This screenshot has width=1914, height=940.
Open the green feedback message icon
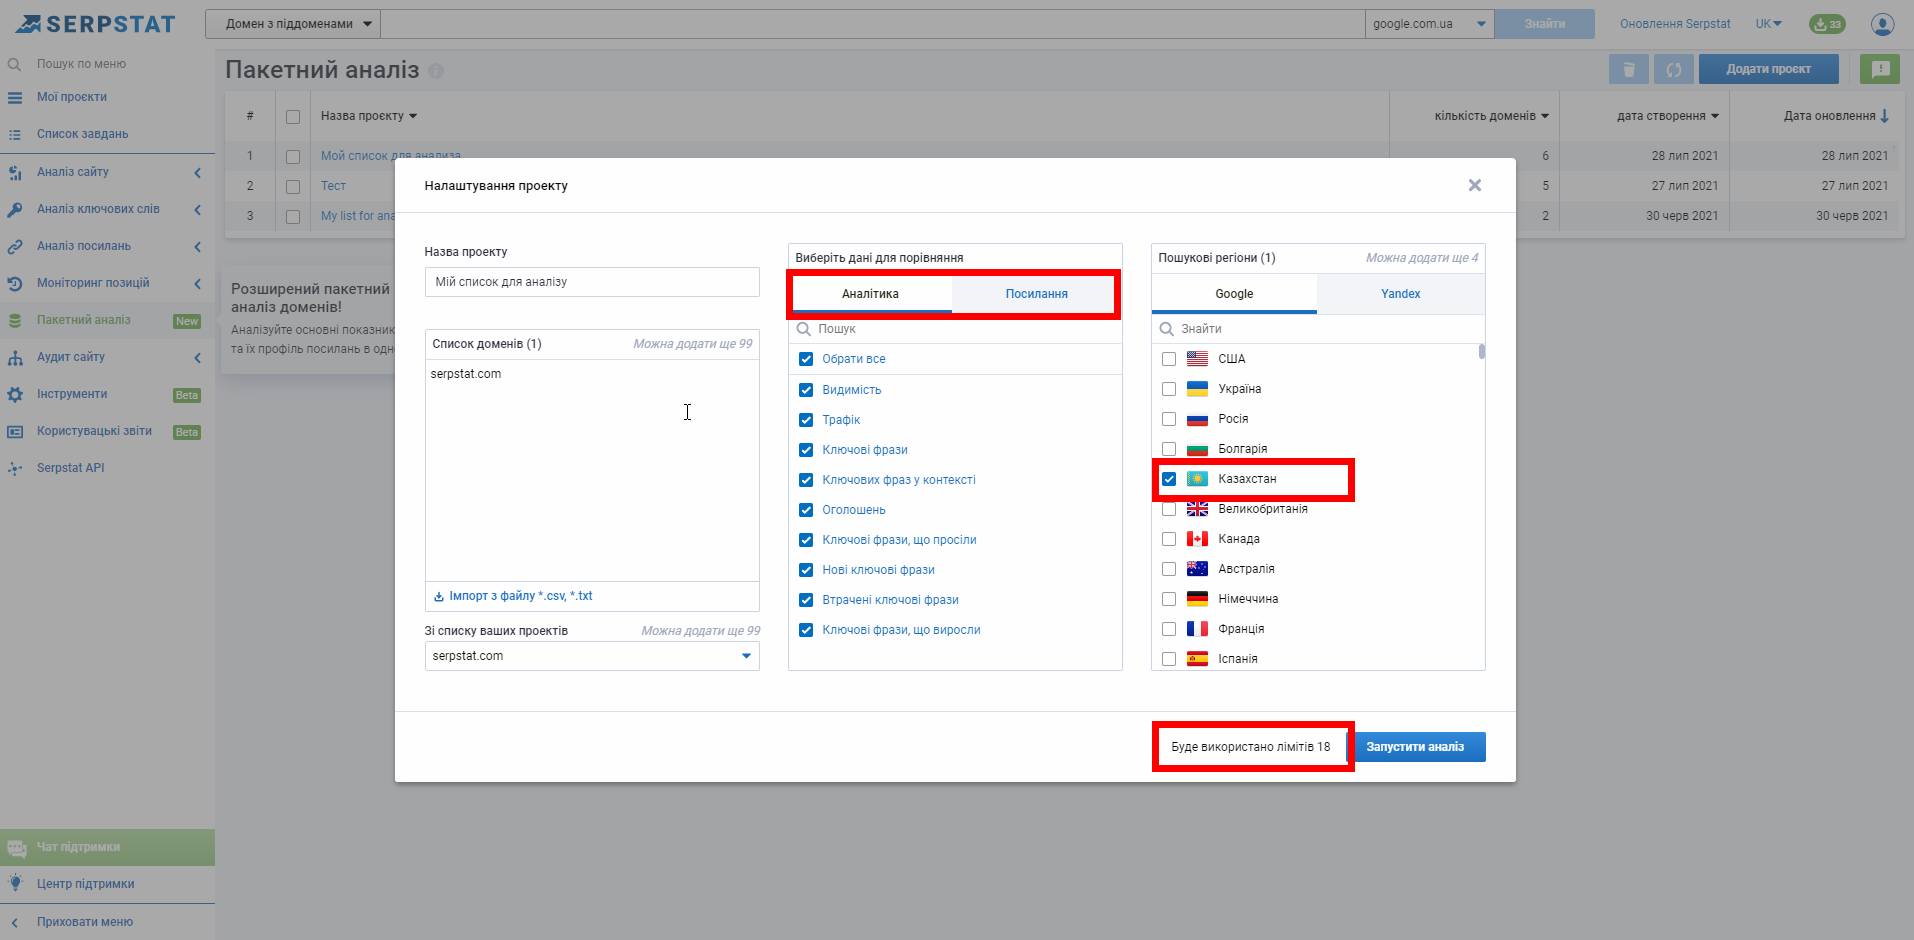[x=1880, y=69]
